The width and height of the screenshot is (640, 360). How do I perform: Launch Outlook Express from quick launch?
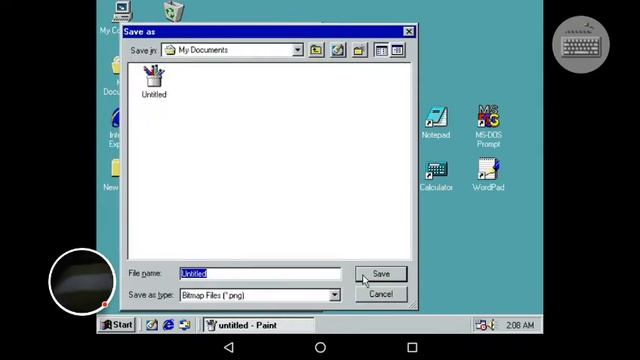click(185, 325)
